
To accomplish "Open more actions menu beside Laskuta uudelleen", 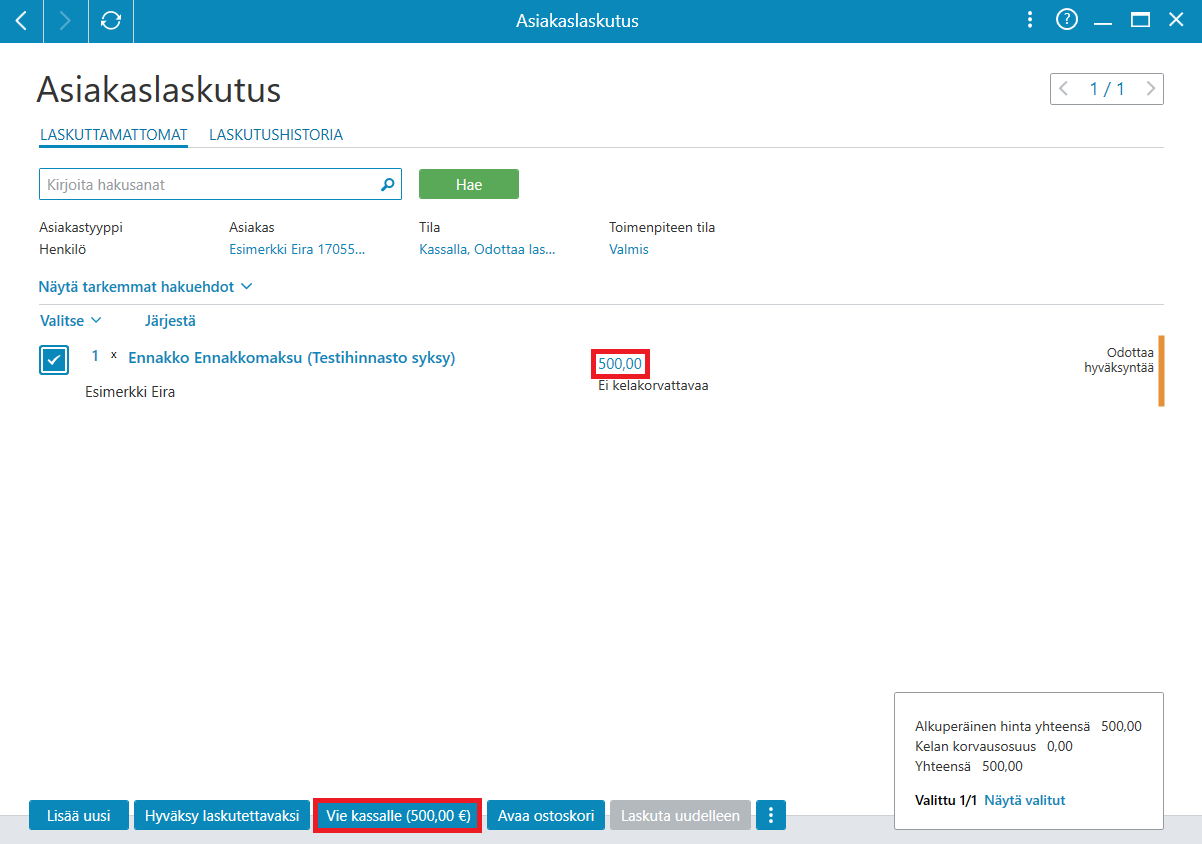I will click(771, 816).
